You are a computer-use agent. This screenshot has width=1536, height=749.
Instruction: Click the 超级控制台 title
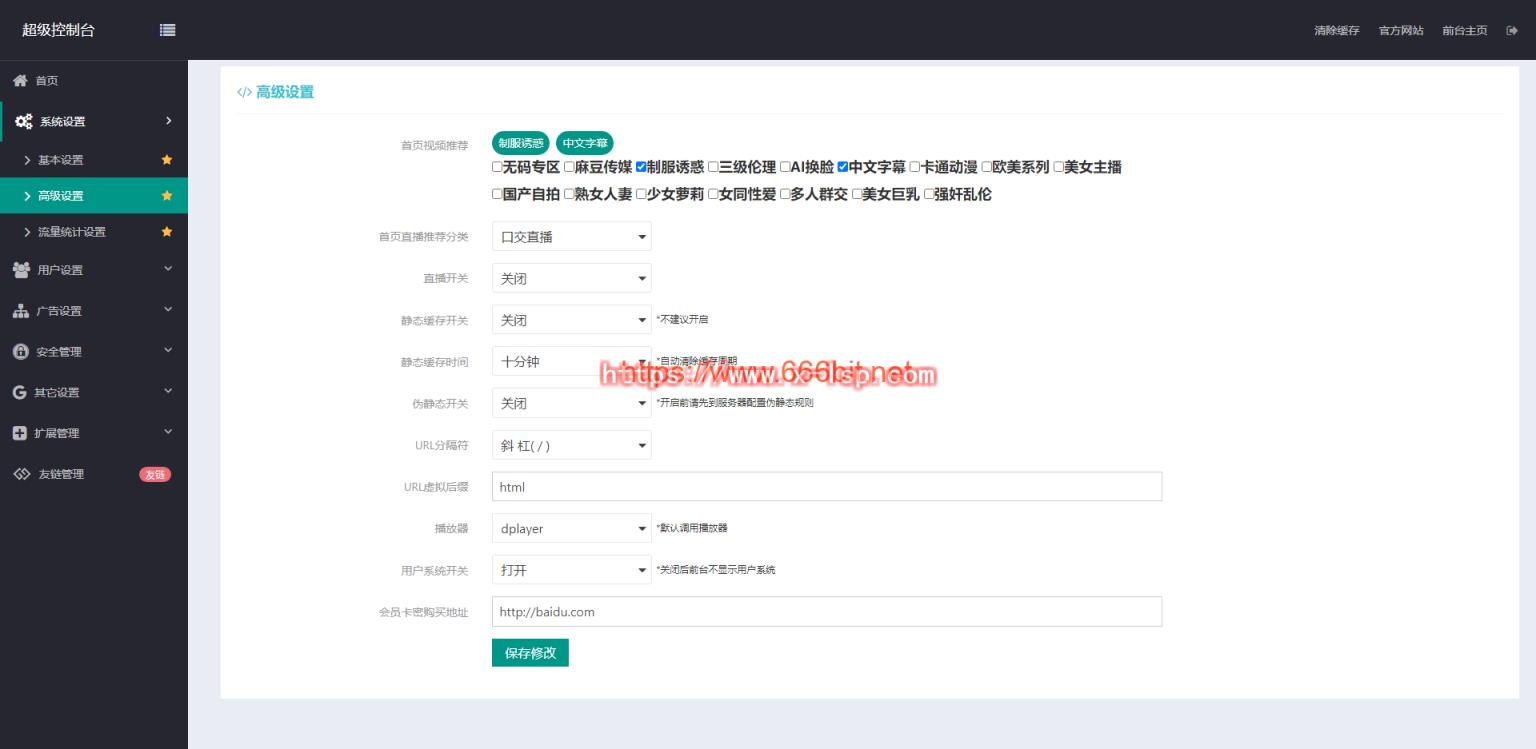(x=58, y=30)
